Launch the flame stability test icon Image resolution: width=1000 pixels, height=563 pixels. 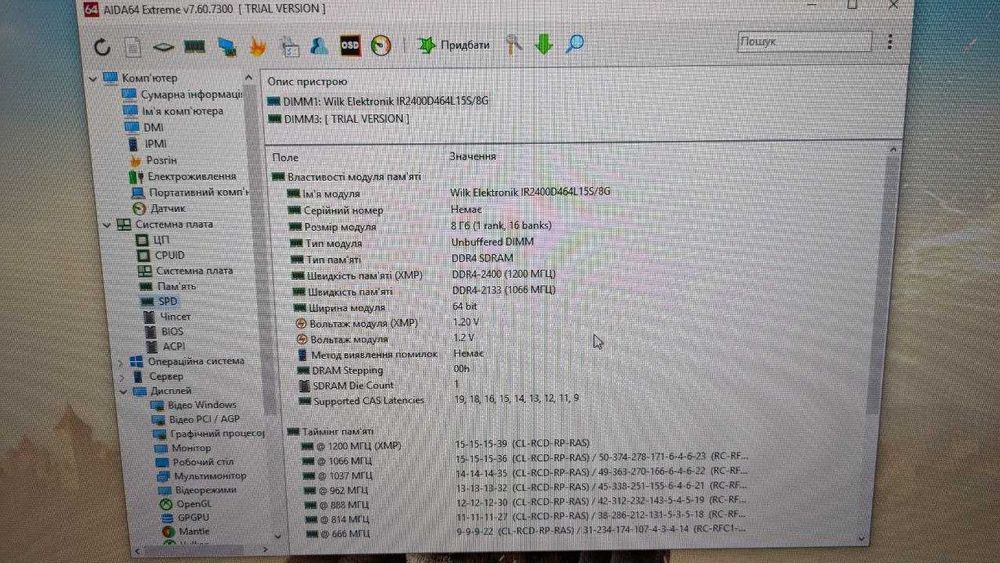[258, 46]
